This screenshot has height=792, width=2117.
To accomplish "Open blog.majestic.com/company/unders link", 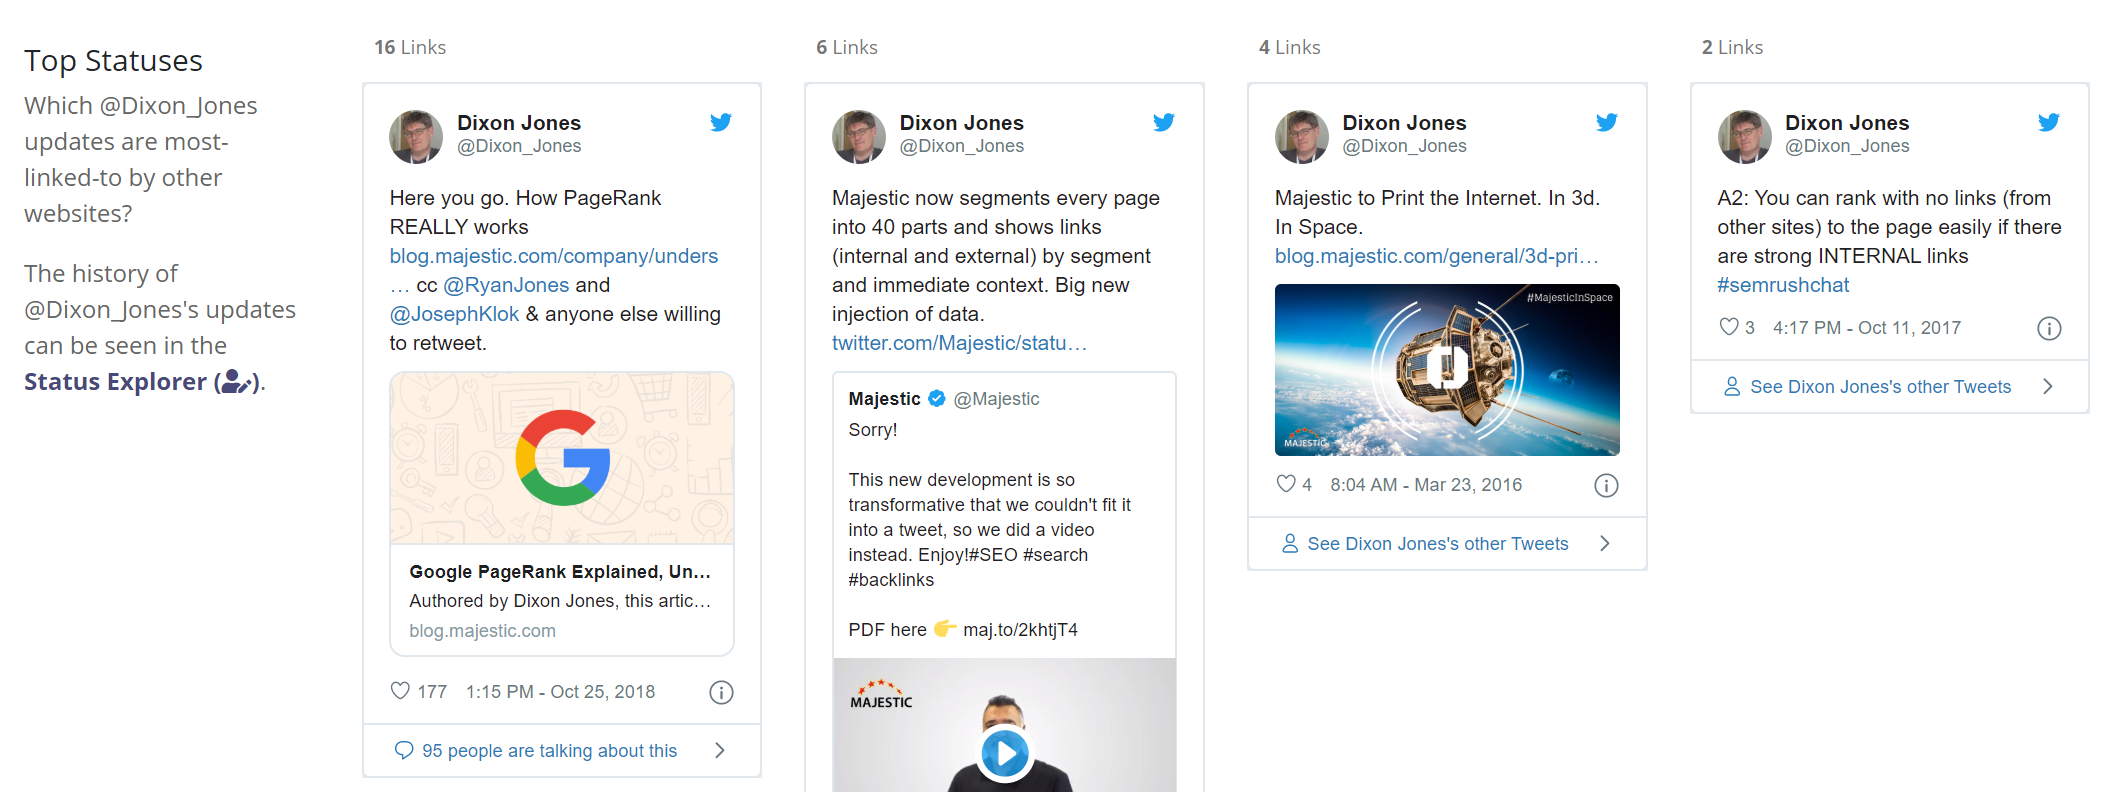I will tap(553, 256).
